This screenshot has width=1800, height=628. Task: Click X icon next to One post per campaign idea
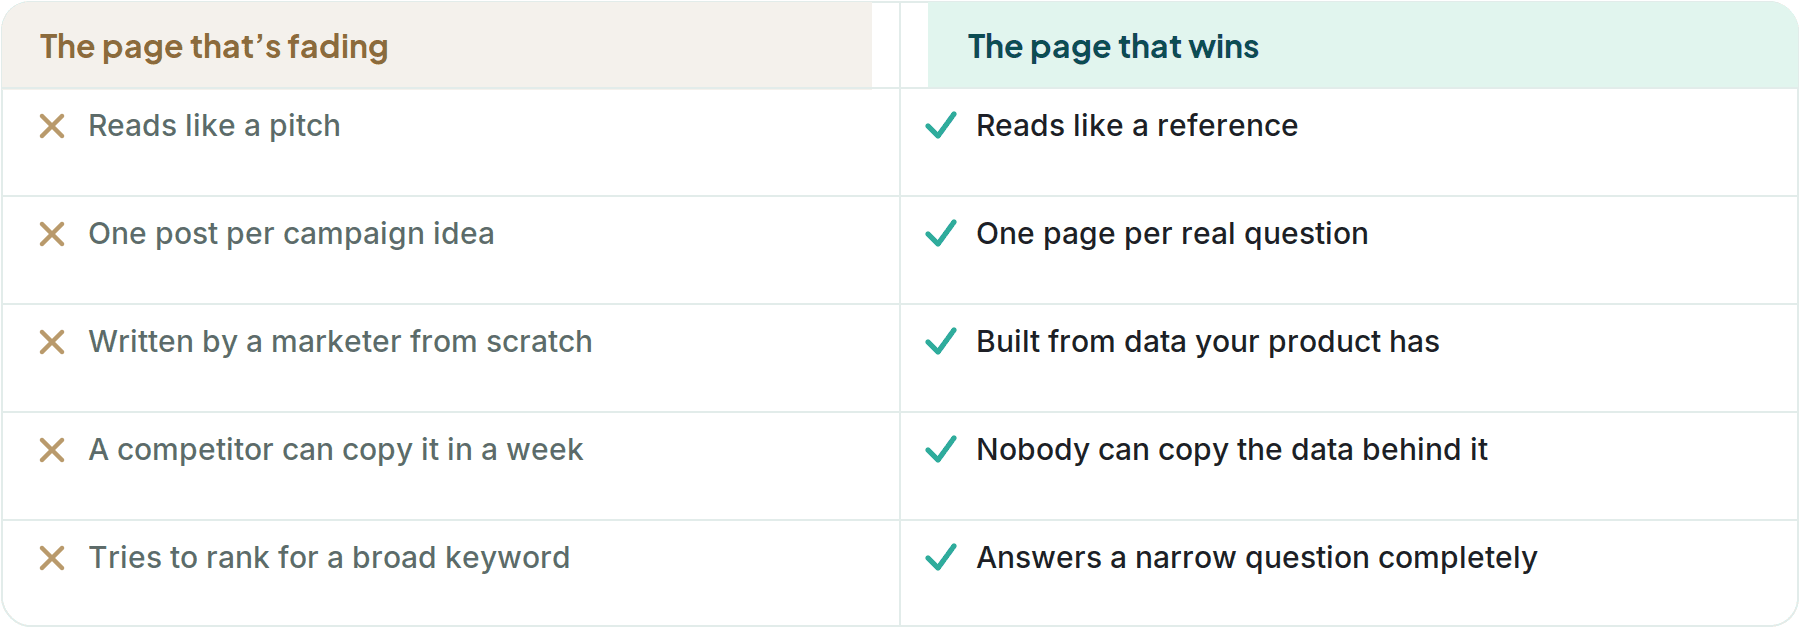[52, 234]
